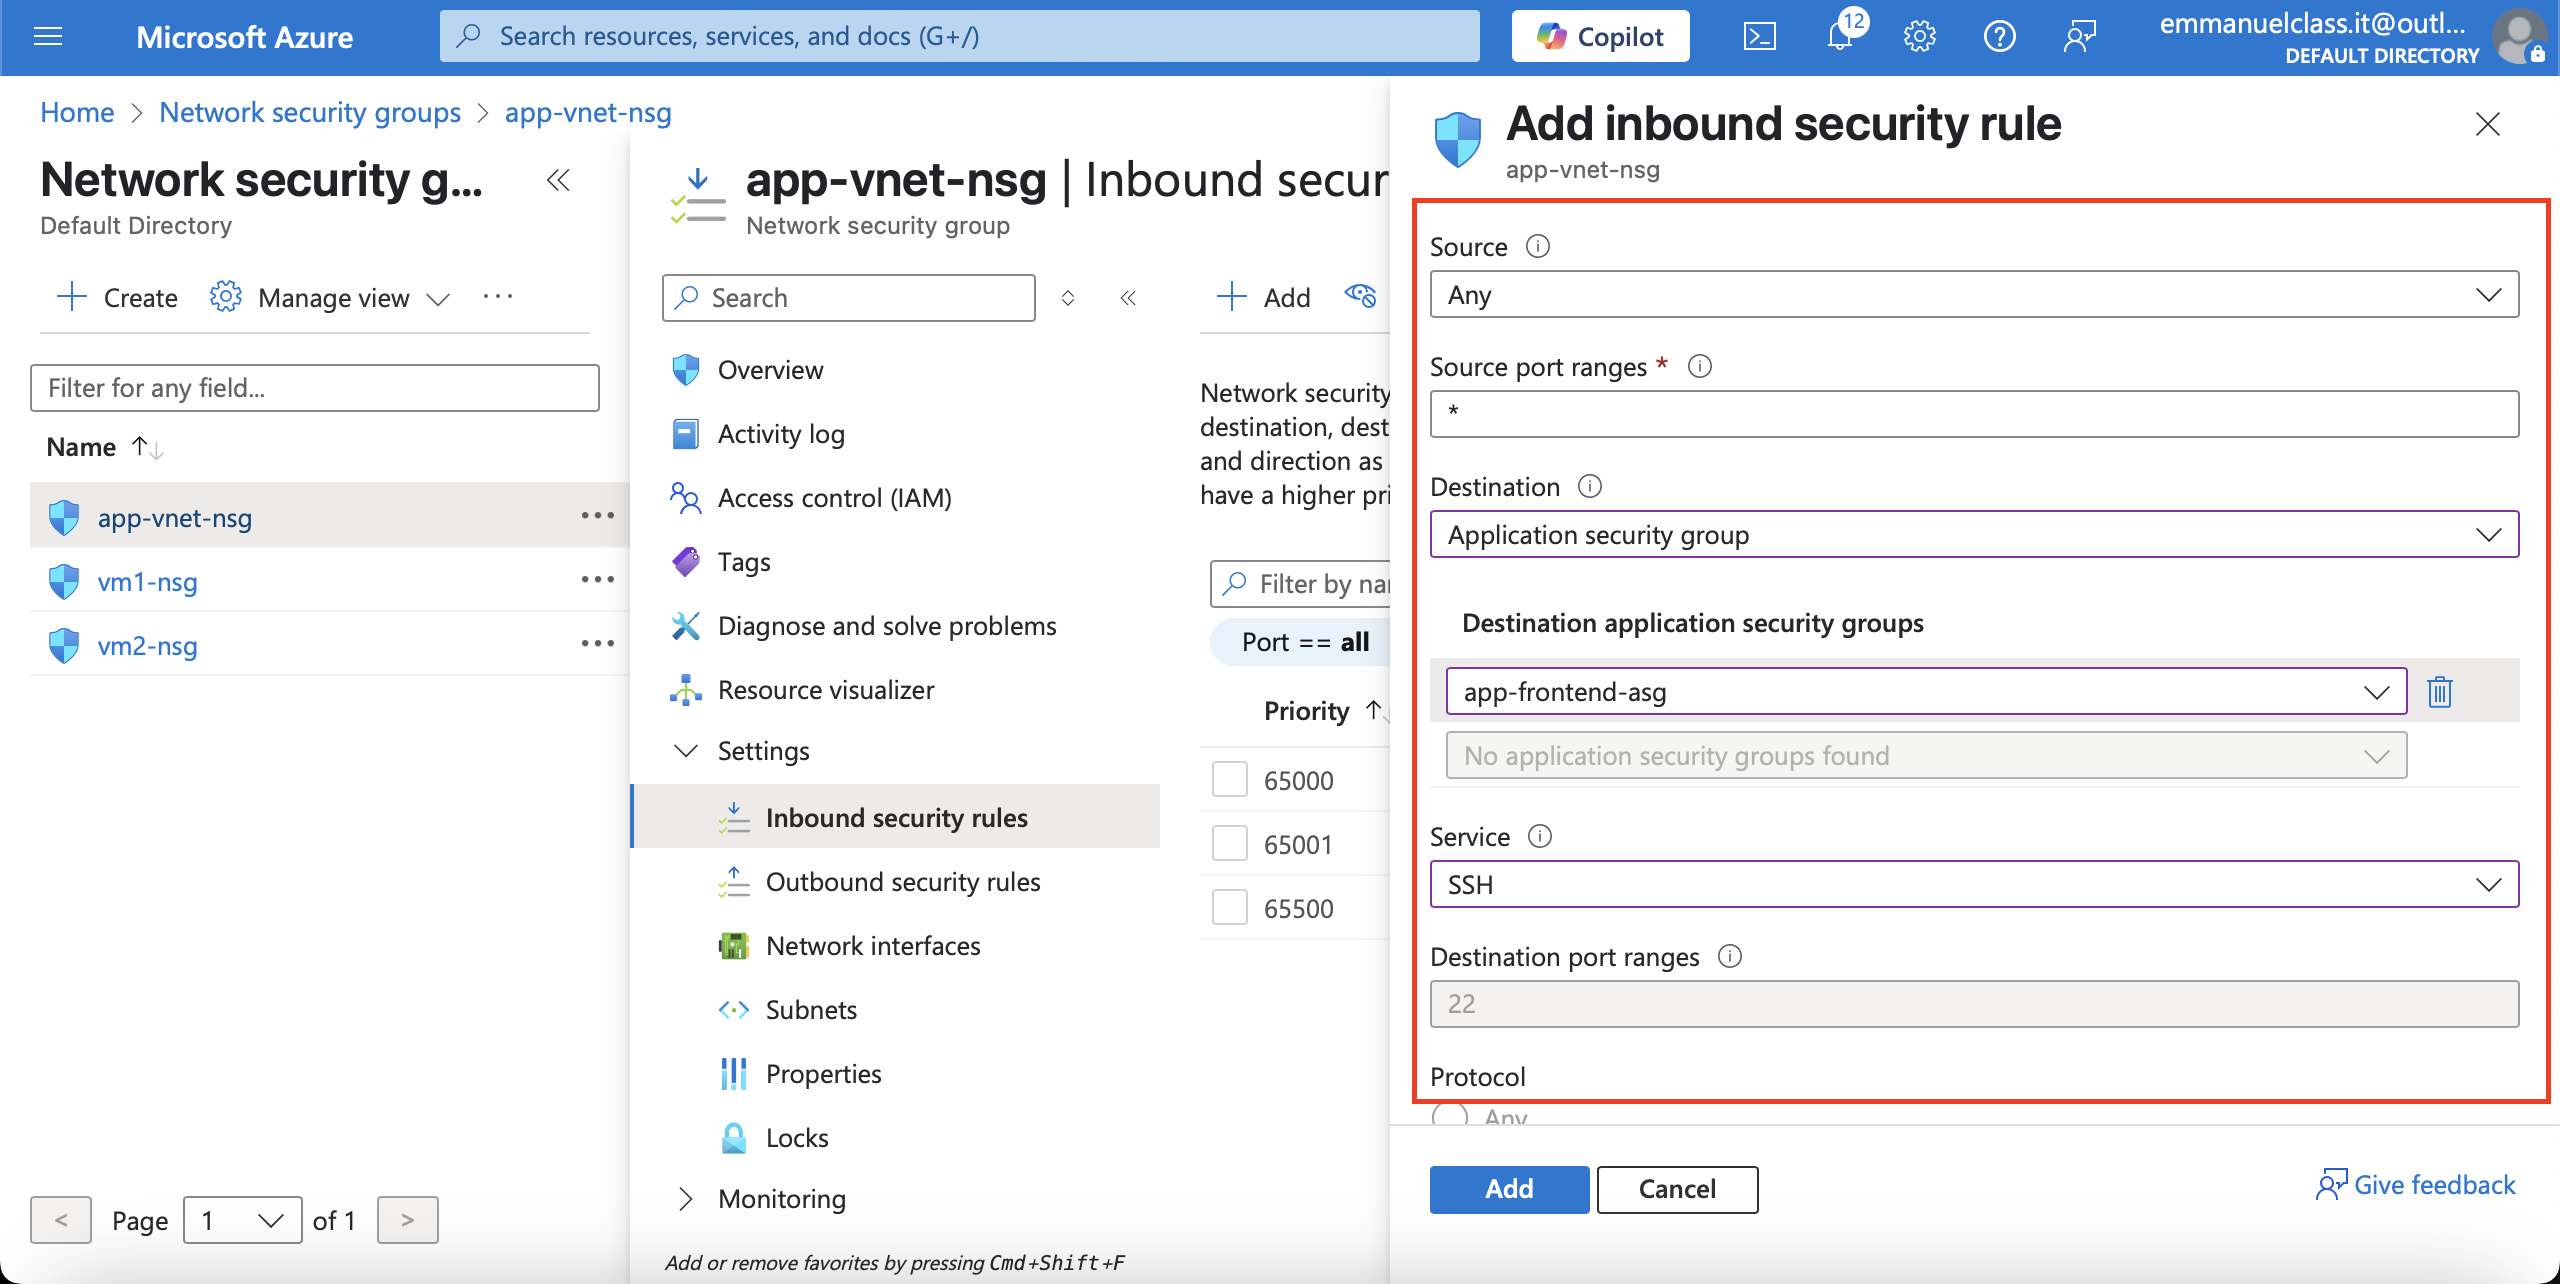
Task: Show info for Destination port ranges
Action: click(x=1730, y=956)
